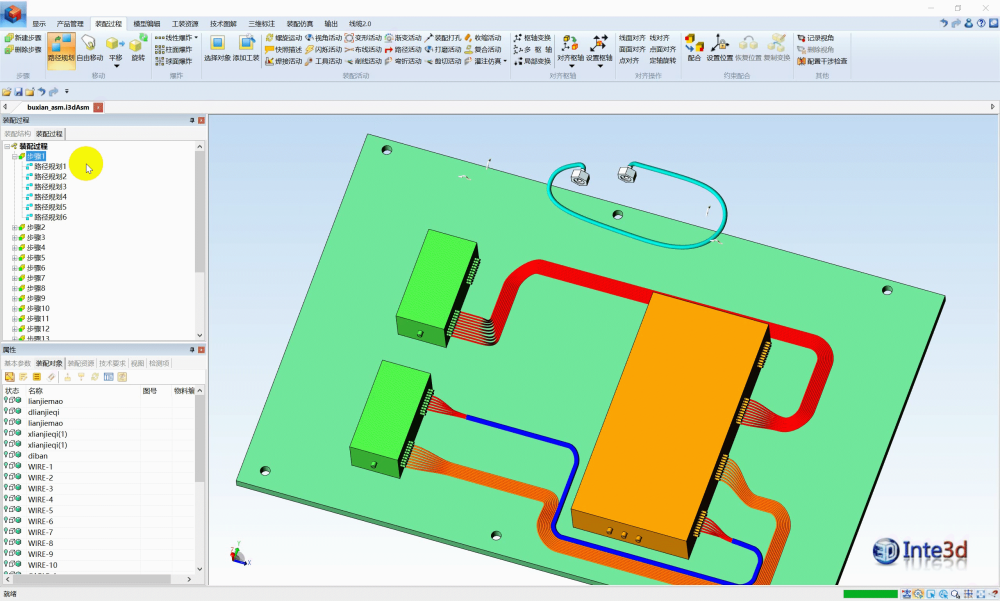Toggle the lightbulb visibility for WIRE-3
The image size is (1000, 601).
point(6,487)
